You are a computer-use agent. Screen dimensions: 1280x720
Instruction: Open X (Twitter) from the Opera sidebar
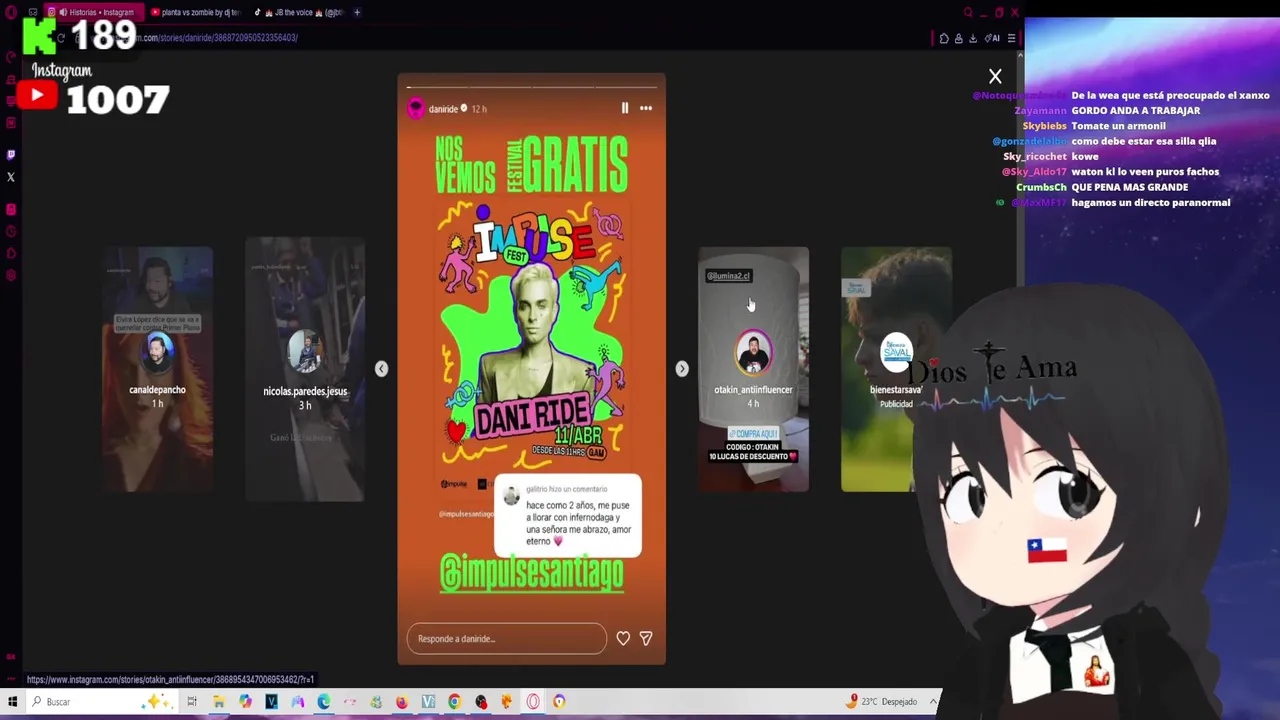11,177
